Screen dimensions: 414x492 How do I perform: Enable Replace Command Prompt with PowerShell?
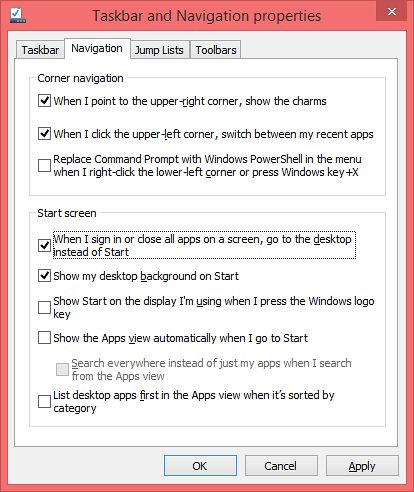44,165
